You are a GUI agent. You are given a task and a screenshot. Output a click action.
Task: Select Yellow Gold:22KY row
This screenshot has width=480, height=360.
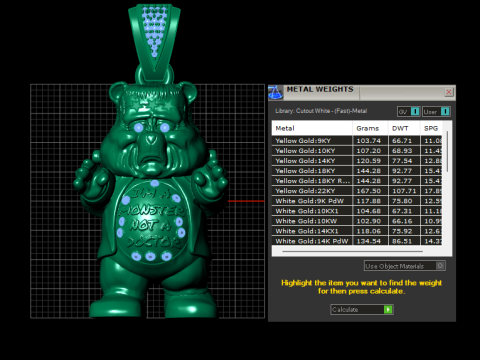(357, 191)
